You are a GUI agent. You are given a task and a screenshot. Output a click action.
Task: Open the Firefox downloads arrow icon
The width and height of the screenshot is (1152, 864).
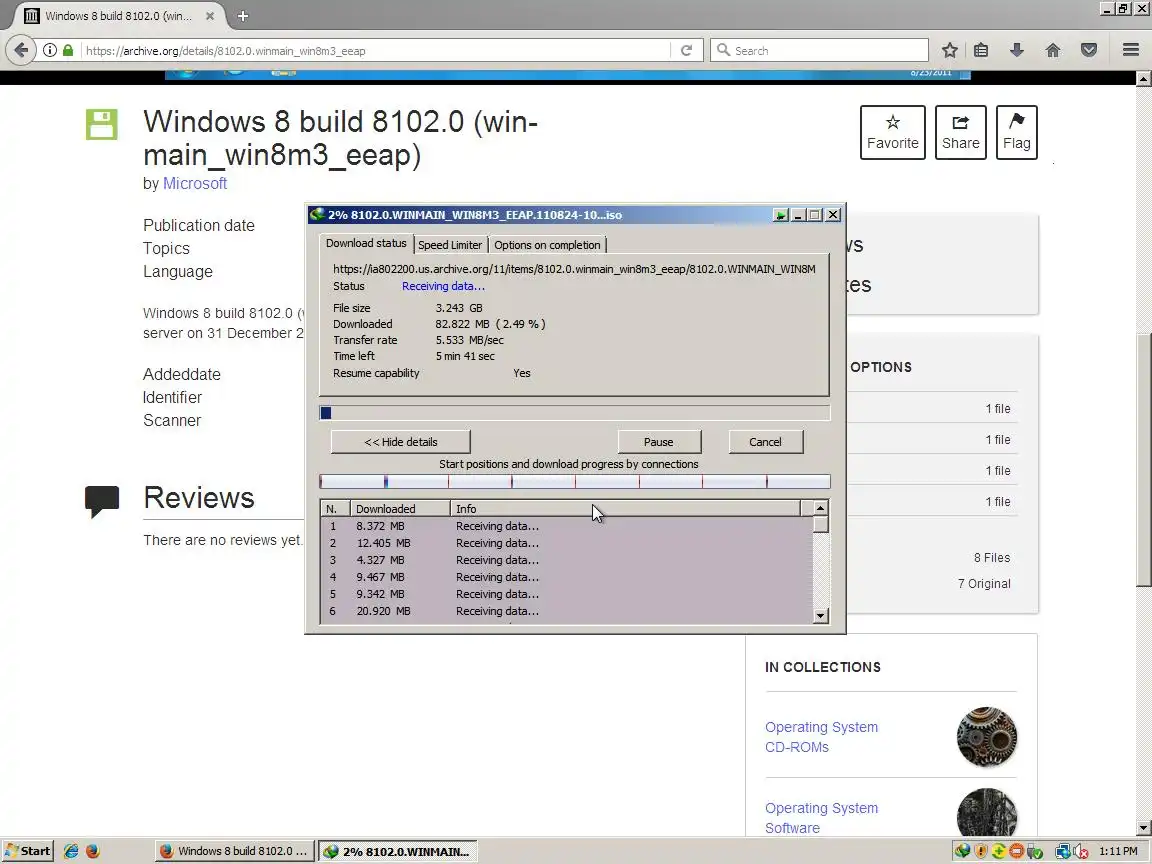pyautogui.click(x=1017, y=50)
